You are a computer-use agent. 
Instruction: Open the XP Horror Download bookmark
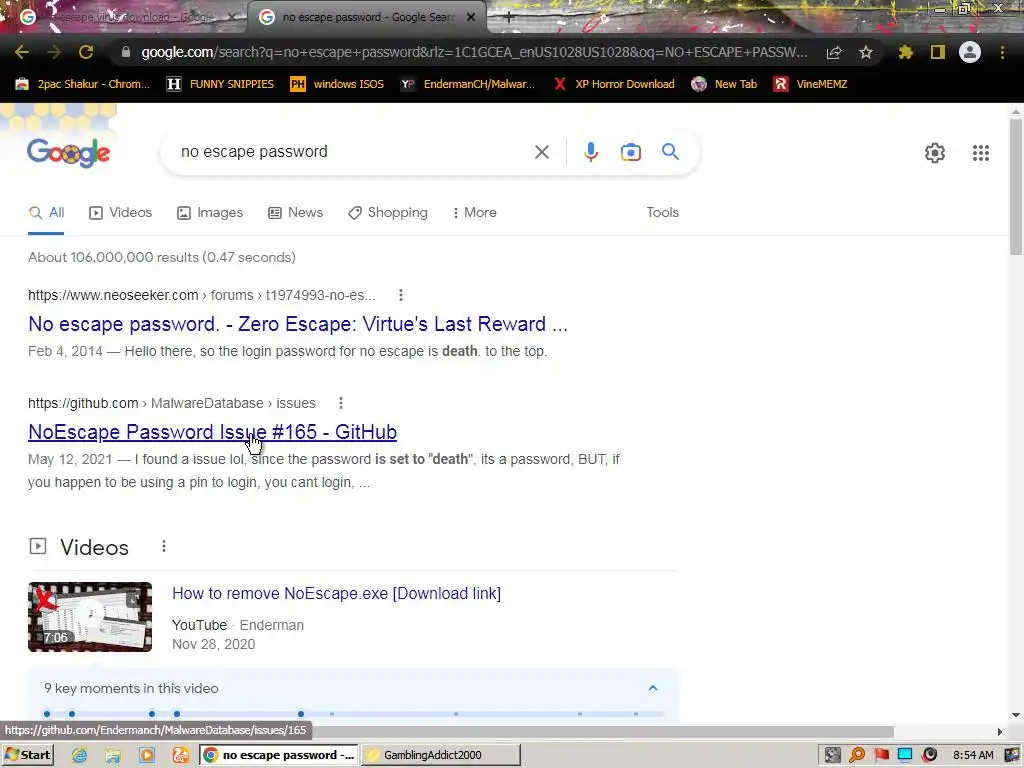(x=613, y=84)
